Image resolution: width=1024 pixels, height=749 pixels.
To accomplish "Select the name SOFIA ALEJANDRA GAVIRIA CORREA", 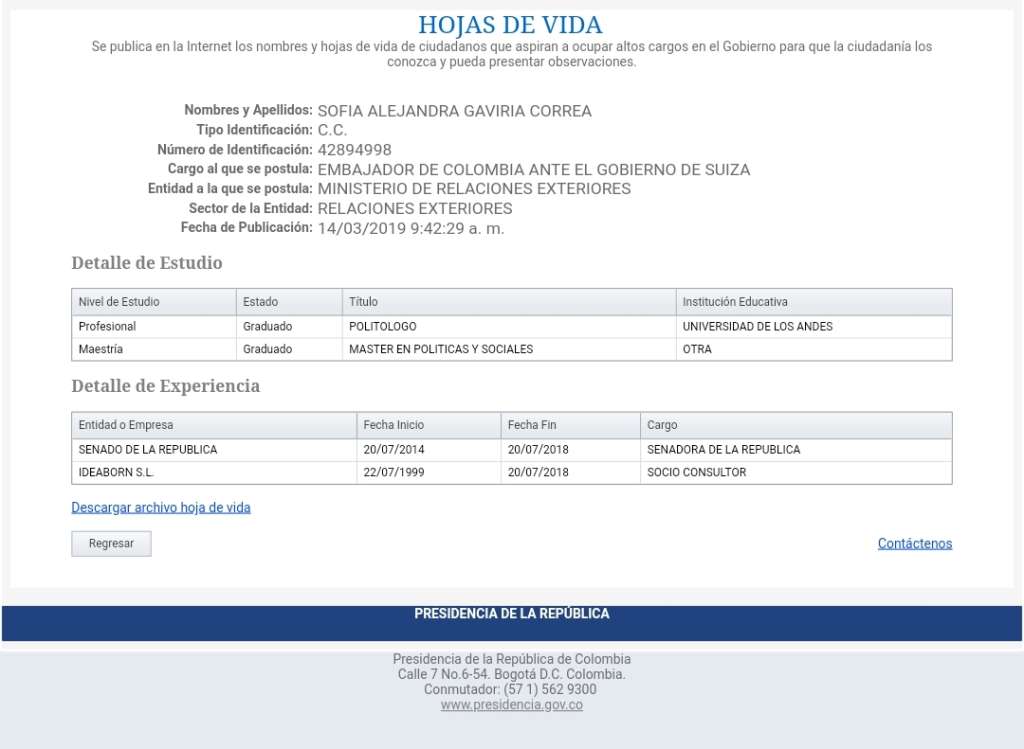I will [455, 111].
